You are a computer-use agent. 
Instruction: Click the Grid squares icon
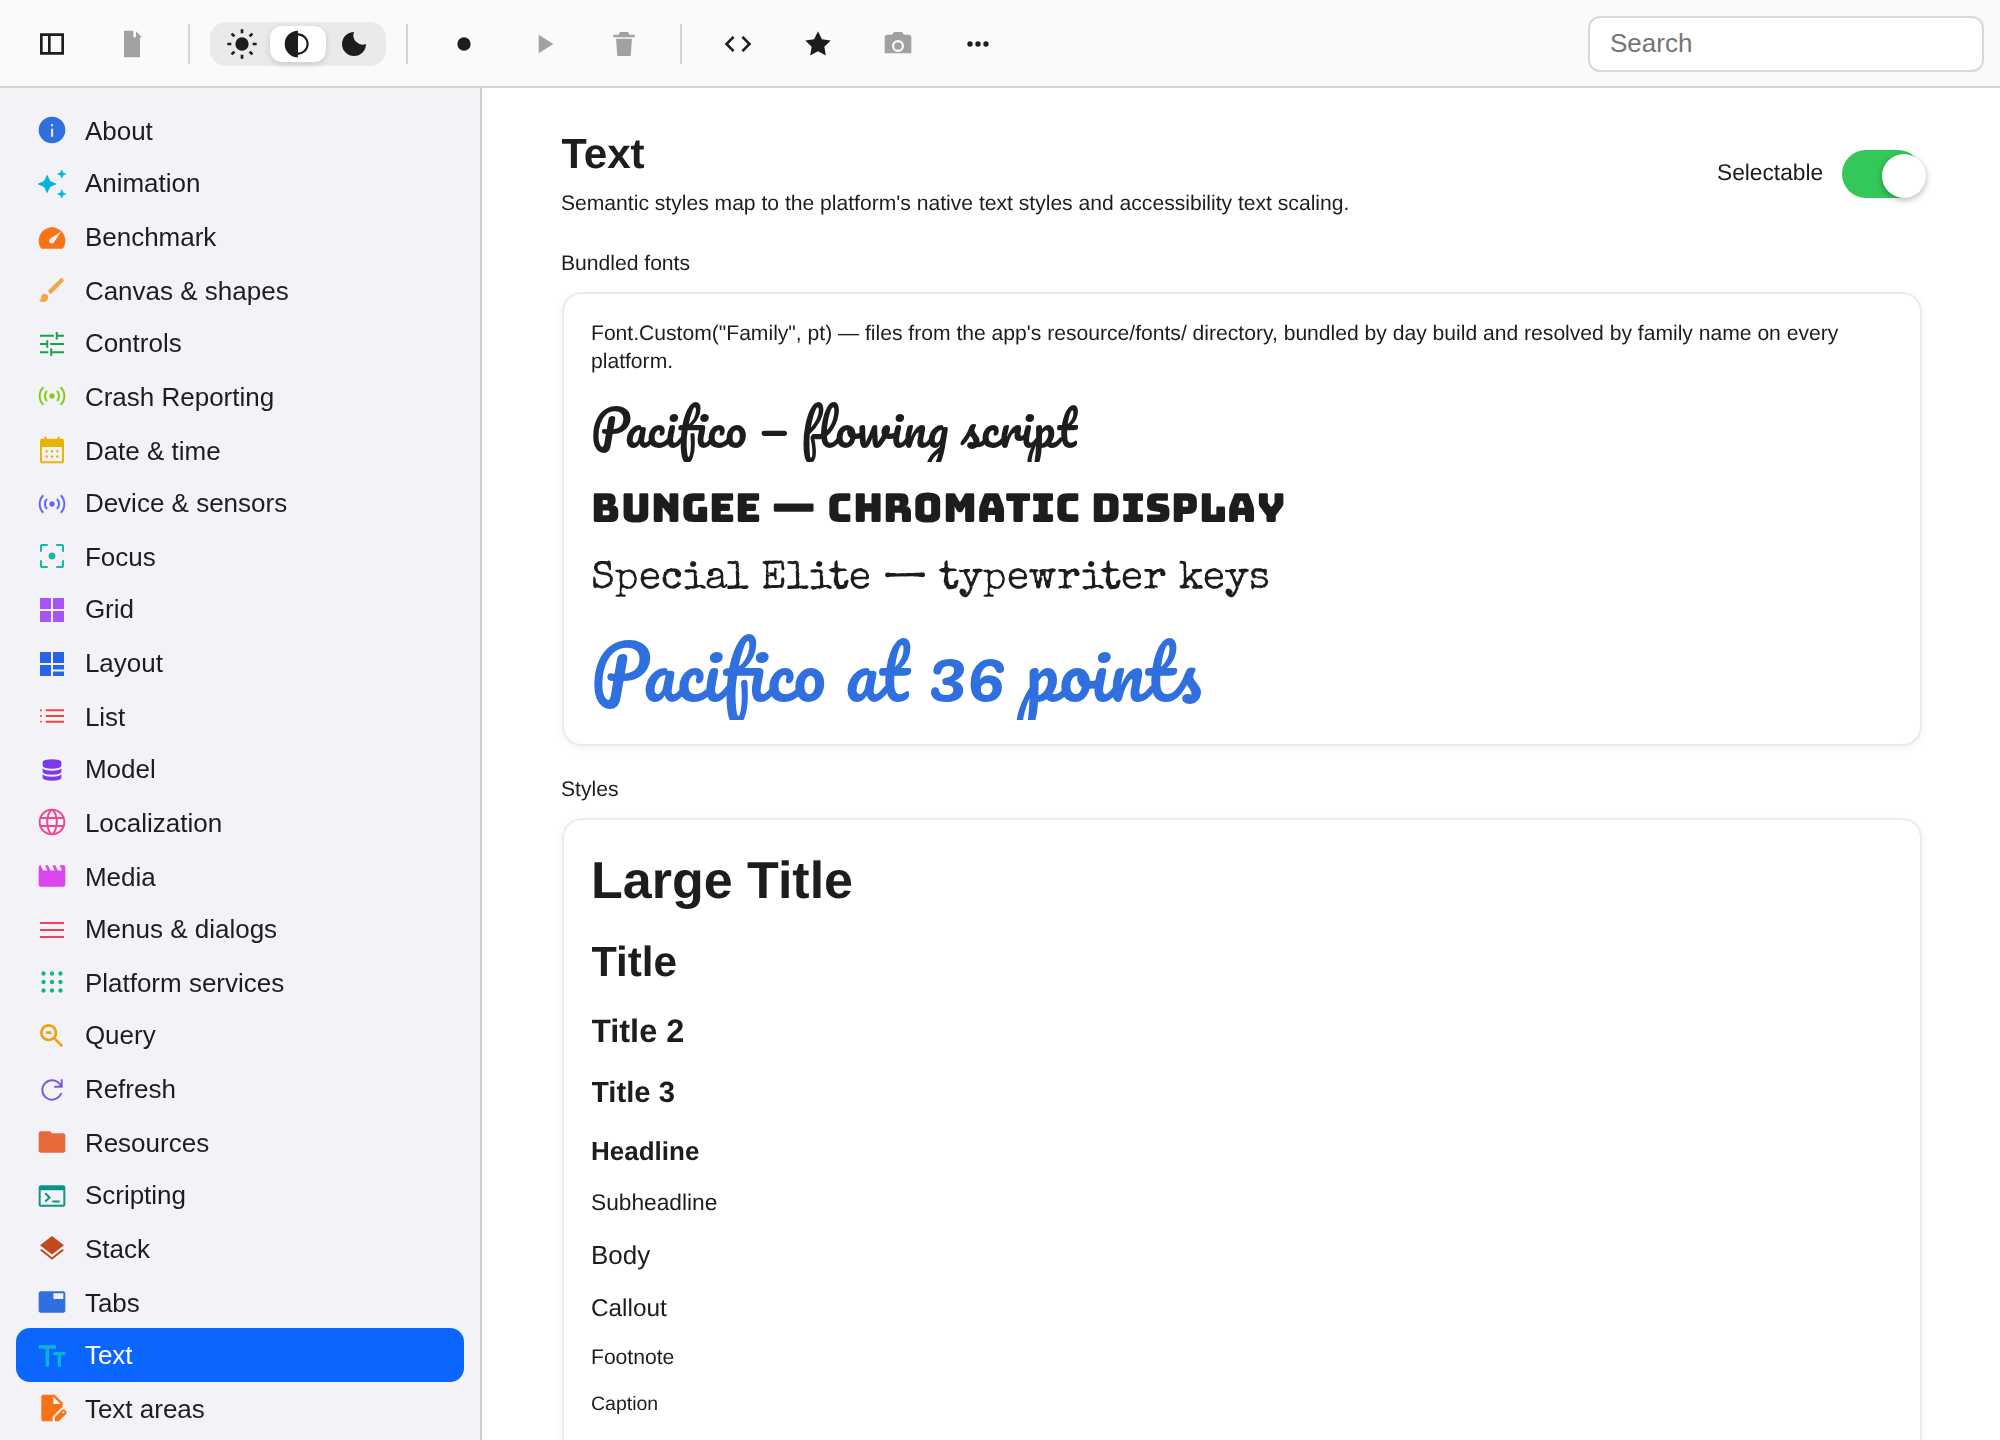point(52,610)
